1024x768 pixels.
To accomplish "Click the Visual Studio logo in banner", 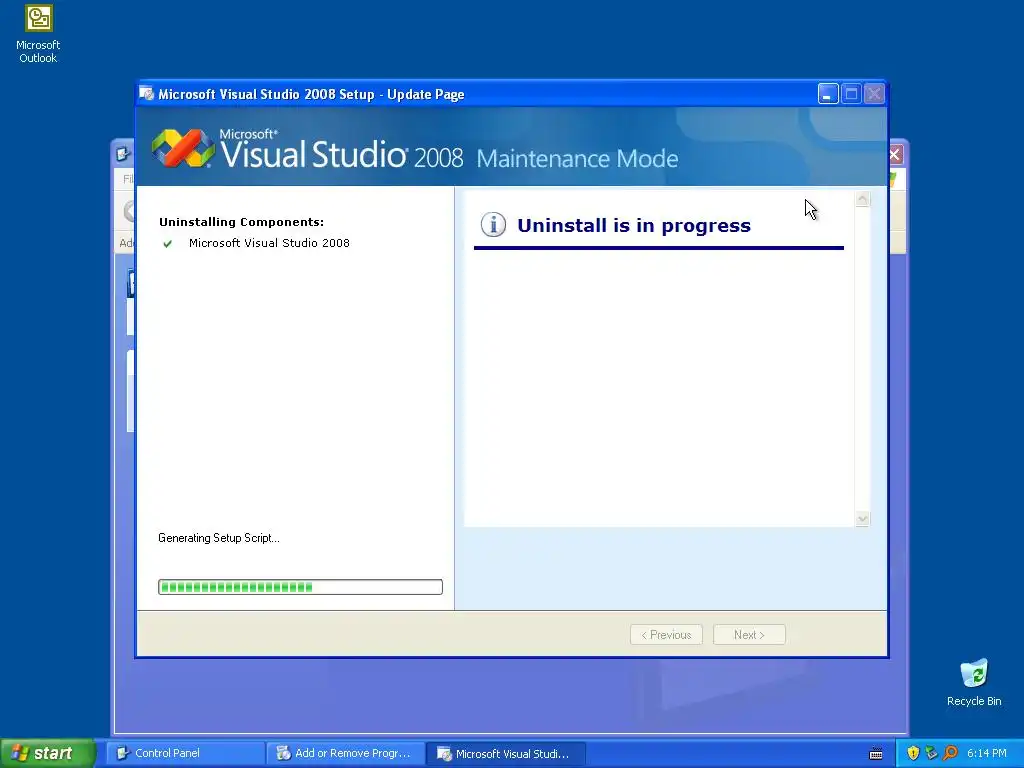I will [183, 148].
